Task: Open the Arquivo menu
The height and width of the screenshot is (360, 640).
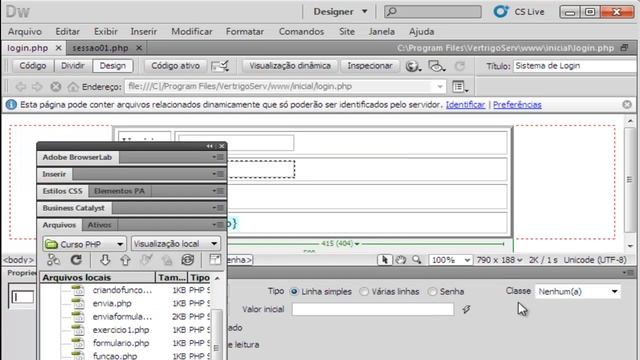Action: pos(25,31)
